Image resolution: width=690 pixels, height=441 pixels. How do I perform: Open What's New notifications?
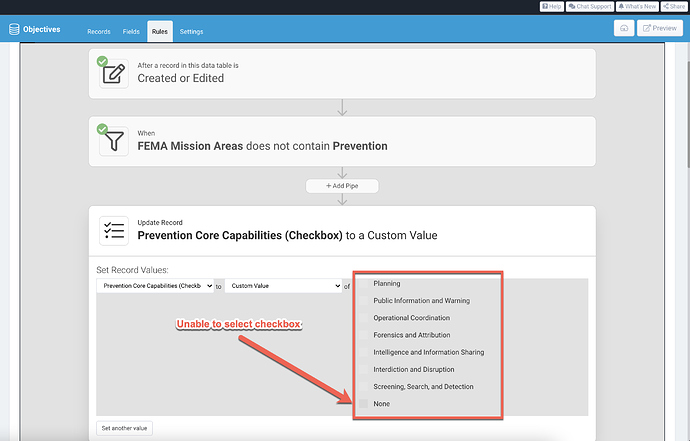[637, 6]
